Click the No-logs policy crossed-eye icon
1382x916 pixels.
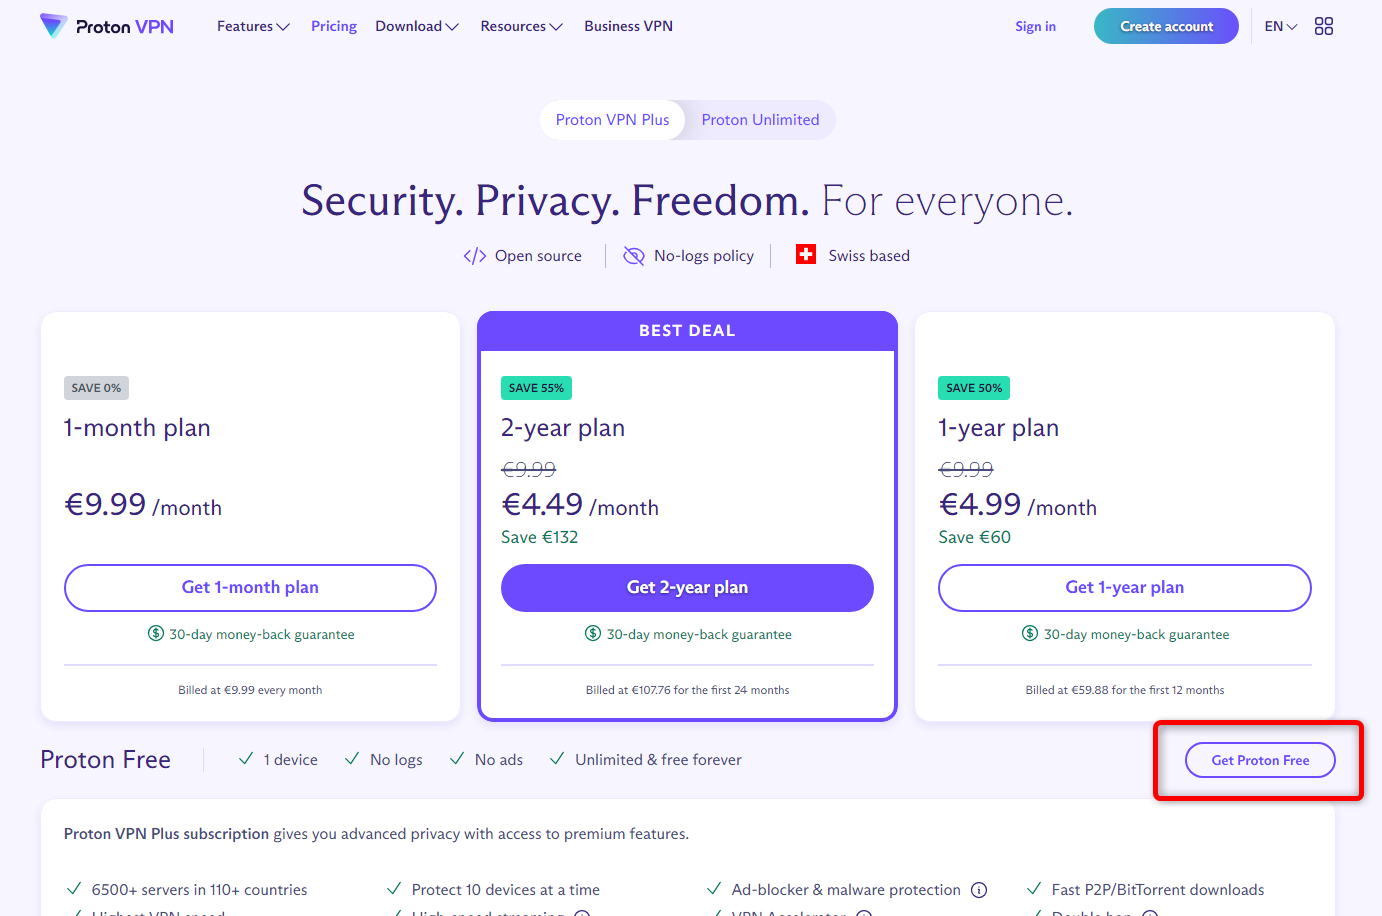coord(634,256)
